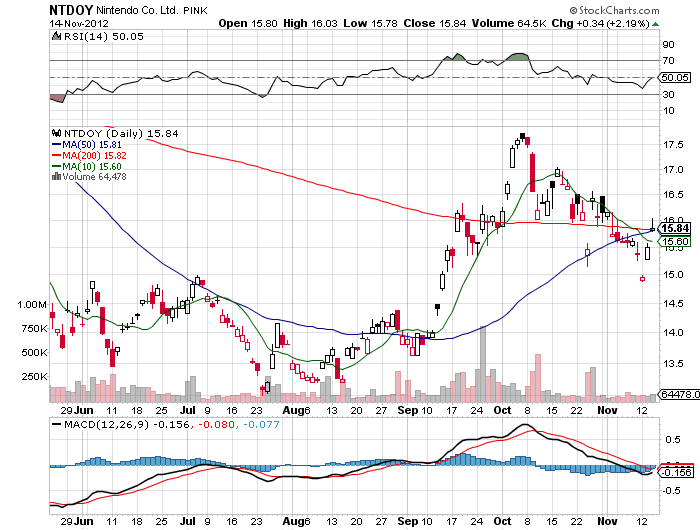Viewport: 700px width, 530px height.
Task: Click the StockCharts.com copyright label
Action: coord(614,10)
